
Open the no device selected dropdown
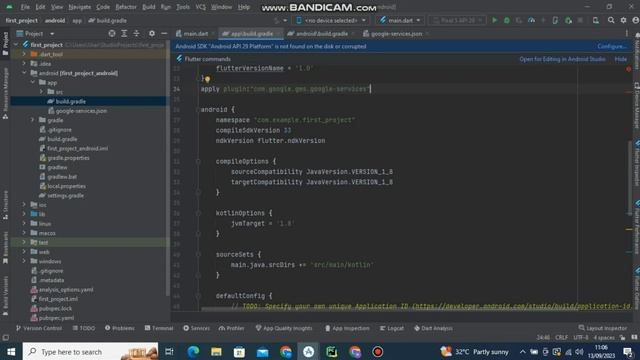331,20
